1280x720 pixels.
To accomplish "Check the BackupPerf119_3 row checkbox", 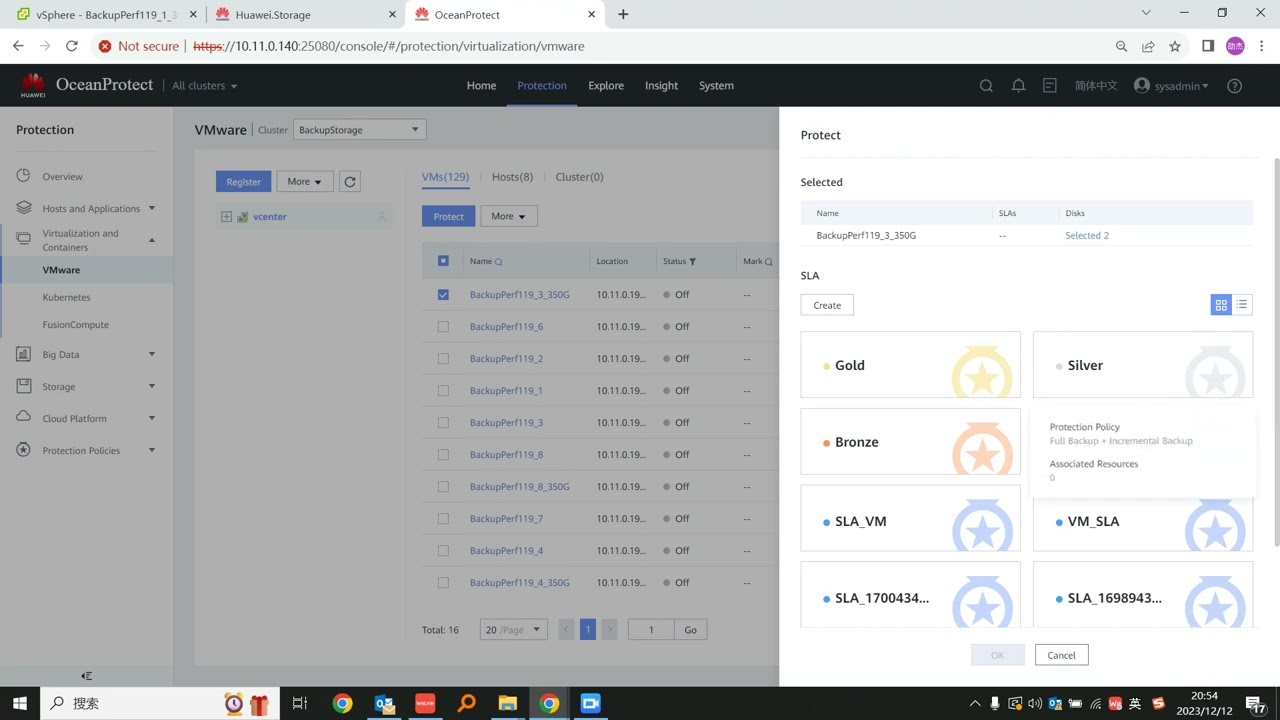I will pos(443,423).
